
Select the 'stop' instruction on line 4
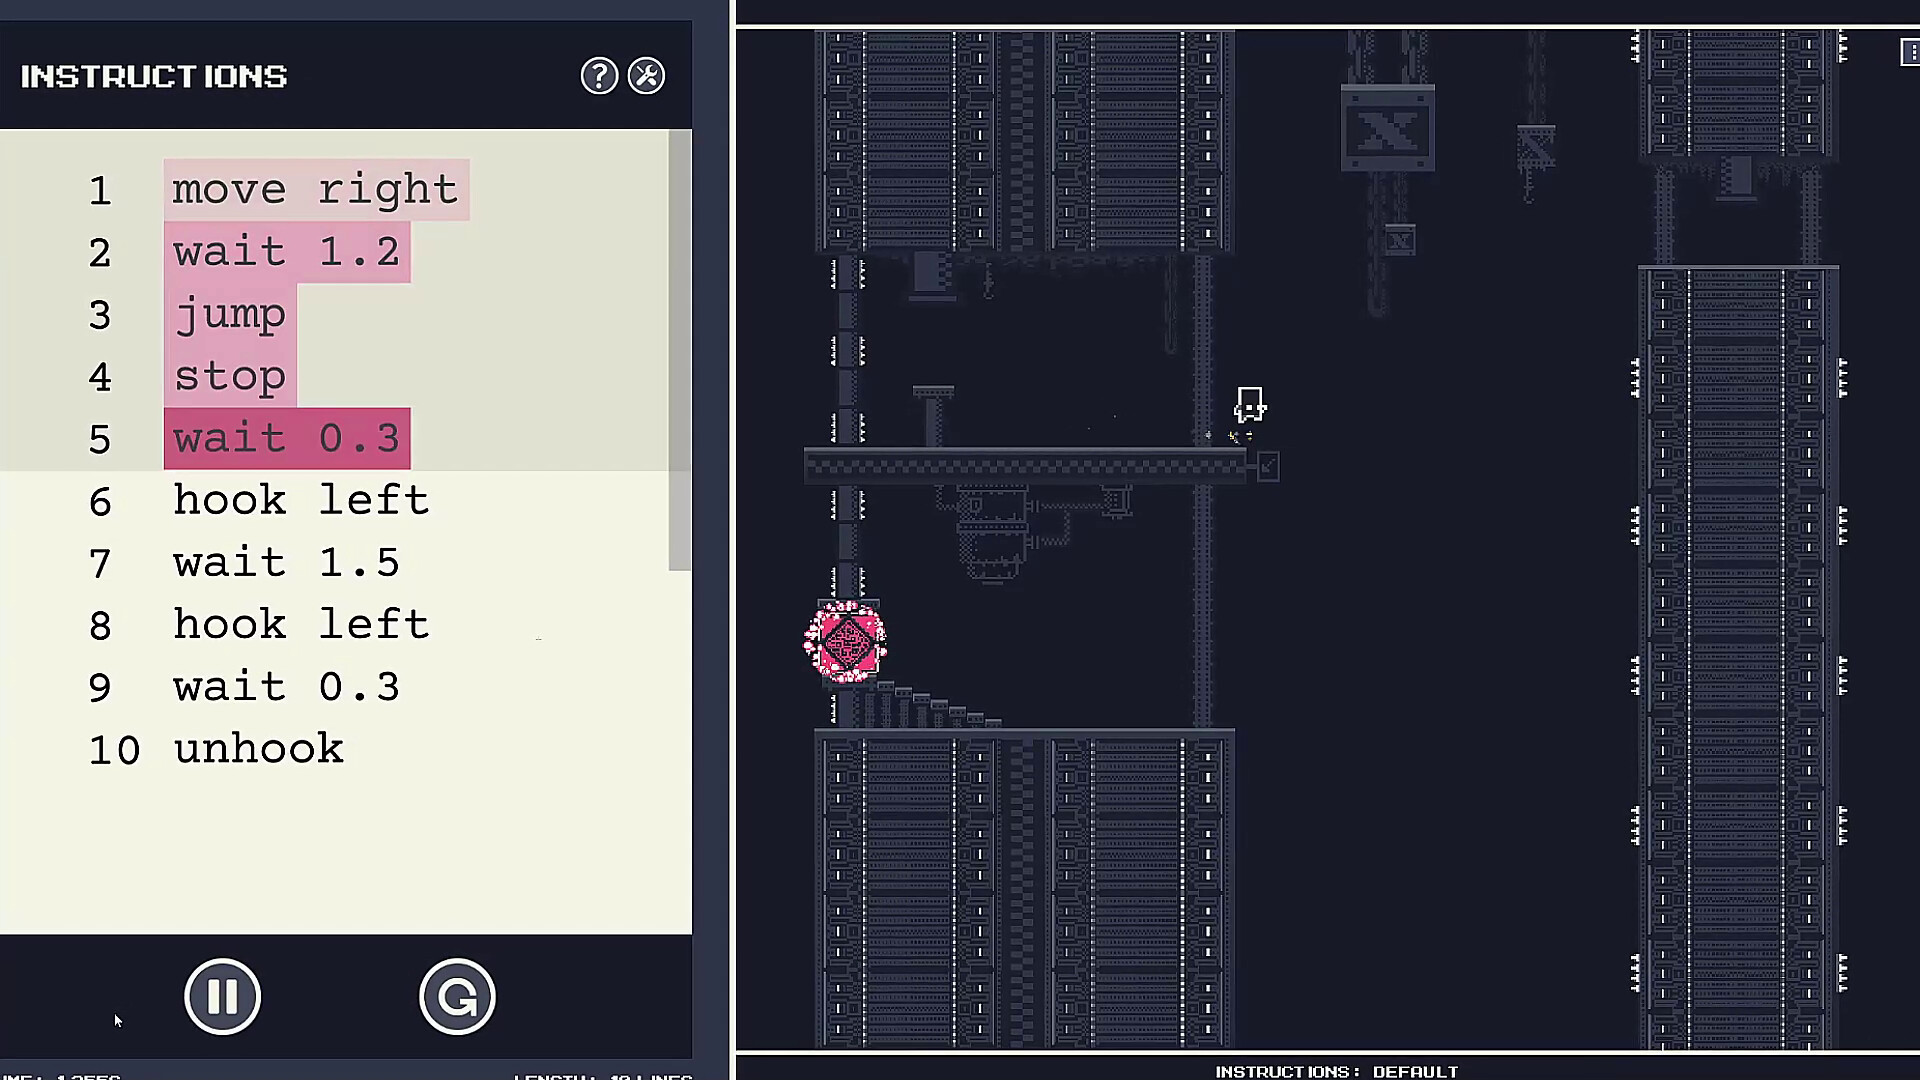click(x=227, y=376)
